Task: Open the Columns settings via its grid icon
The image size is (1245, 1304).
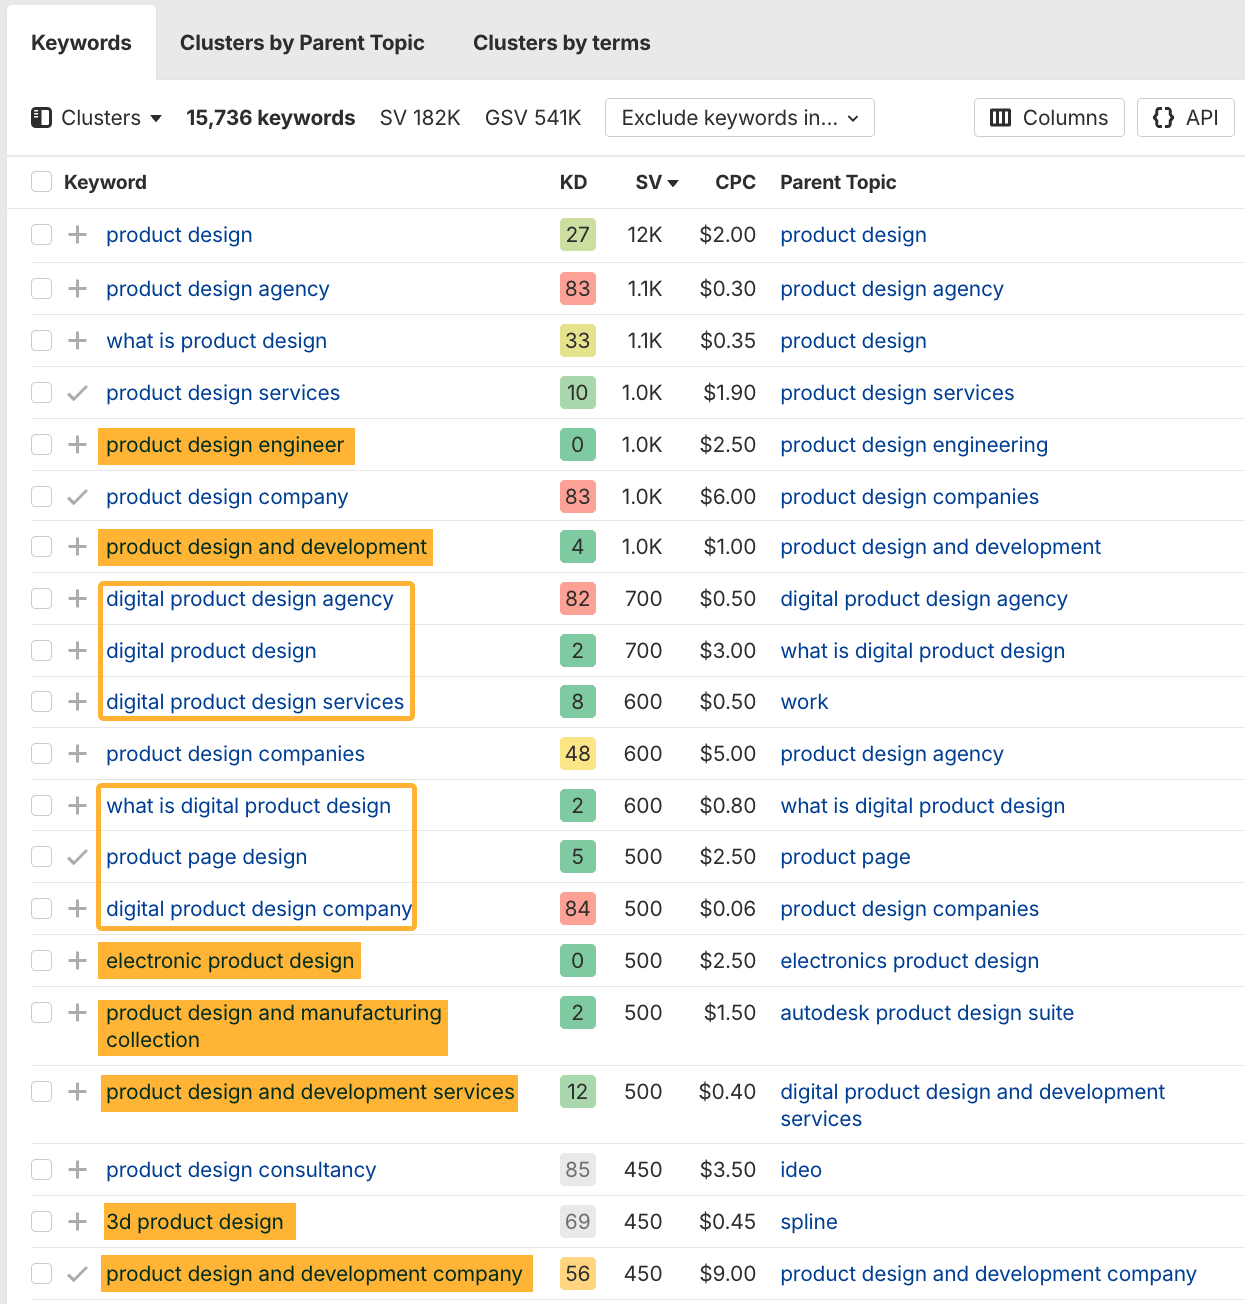Action: pos(1001,117)
